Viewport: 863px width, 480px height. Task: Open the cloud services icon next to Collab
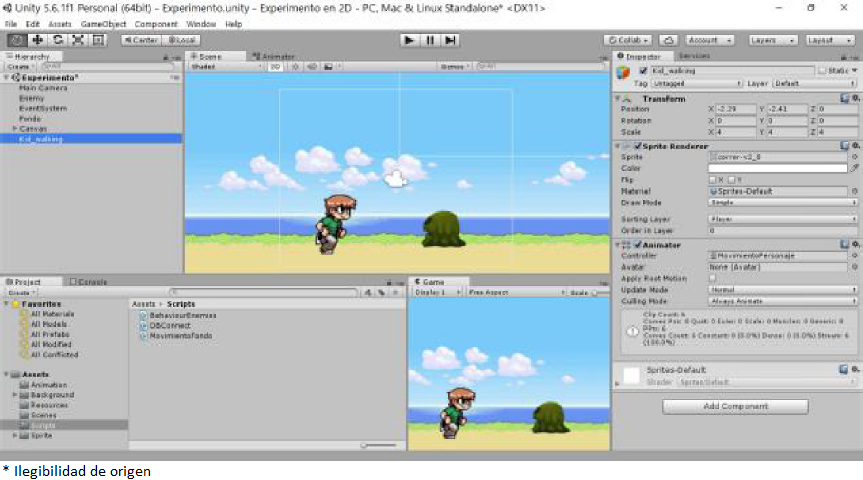[667, 40]
